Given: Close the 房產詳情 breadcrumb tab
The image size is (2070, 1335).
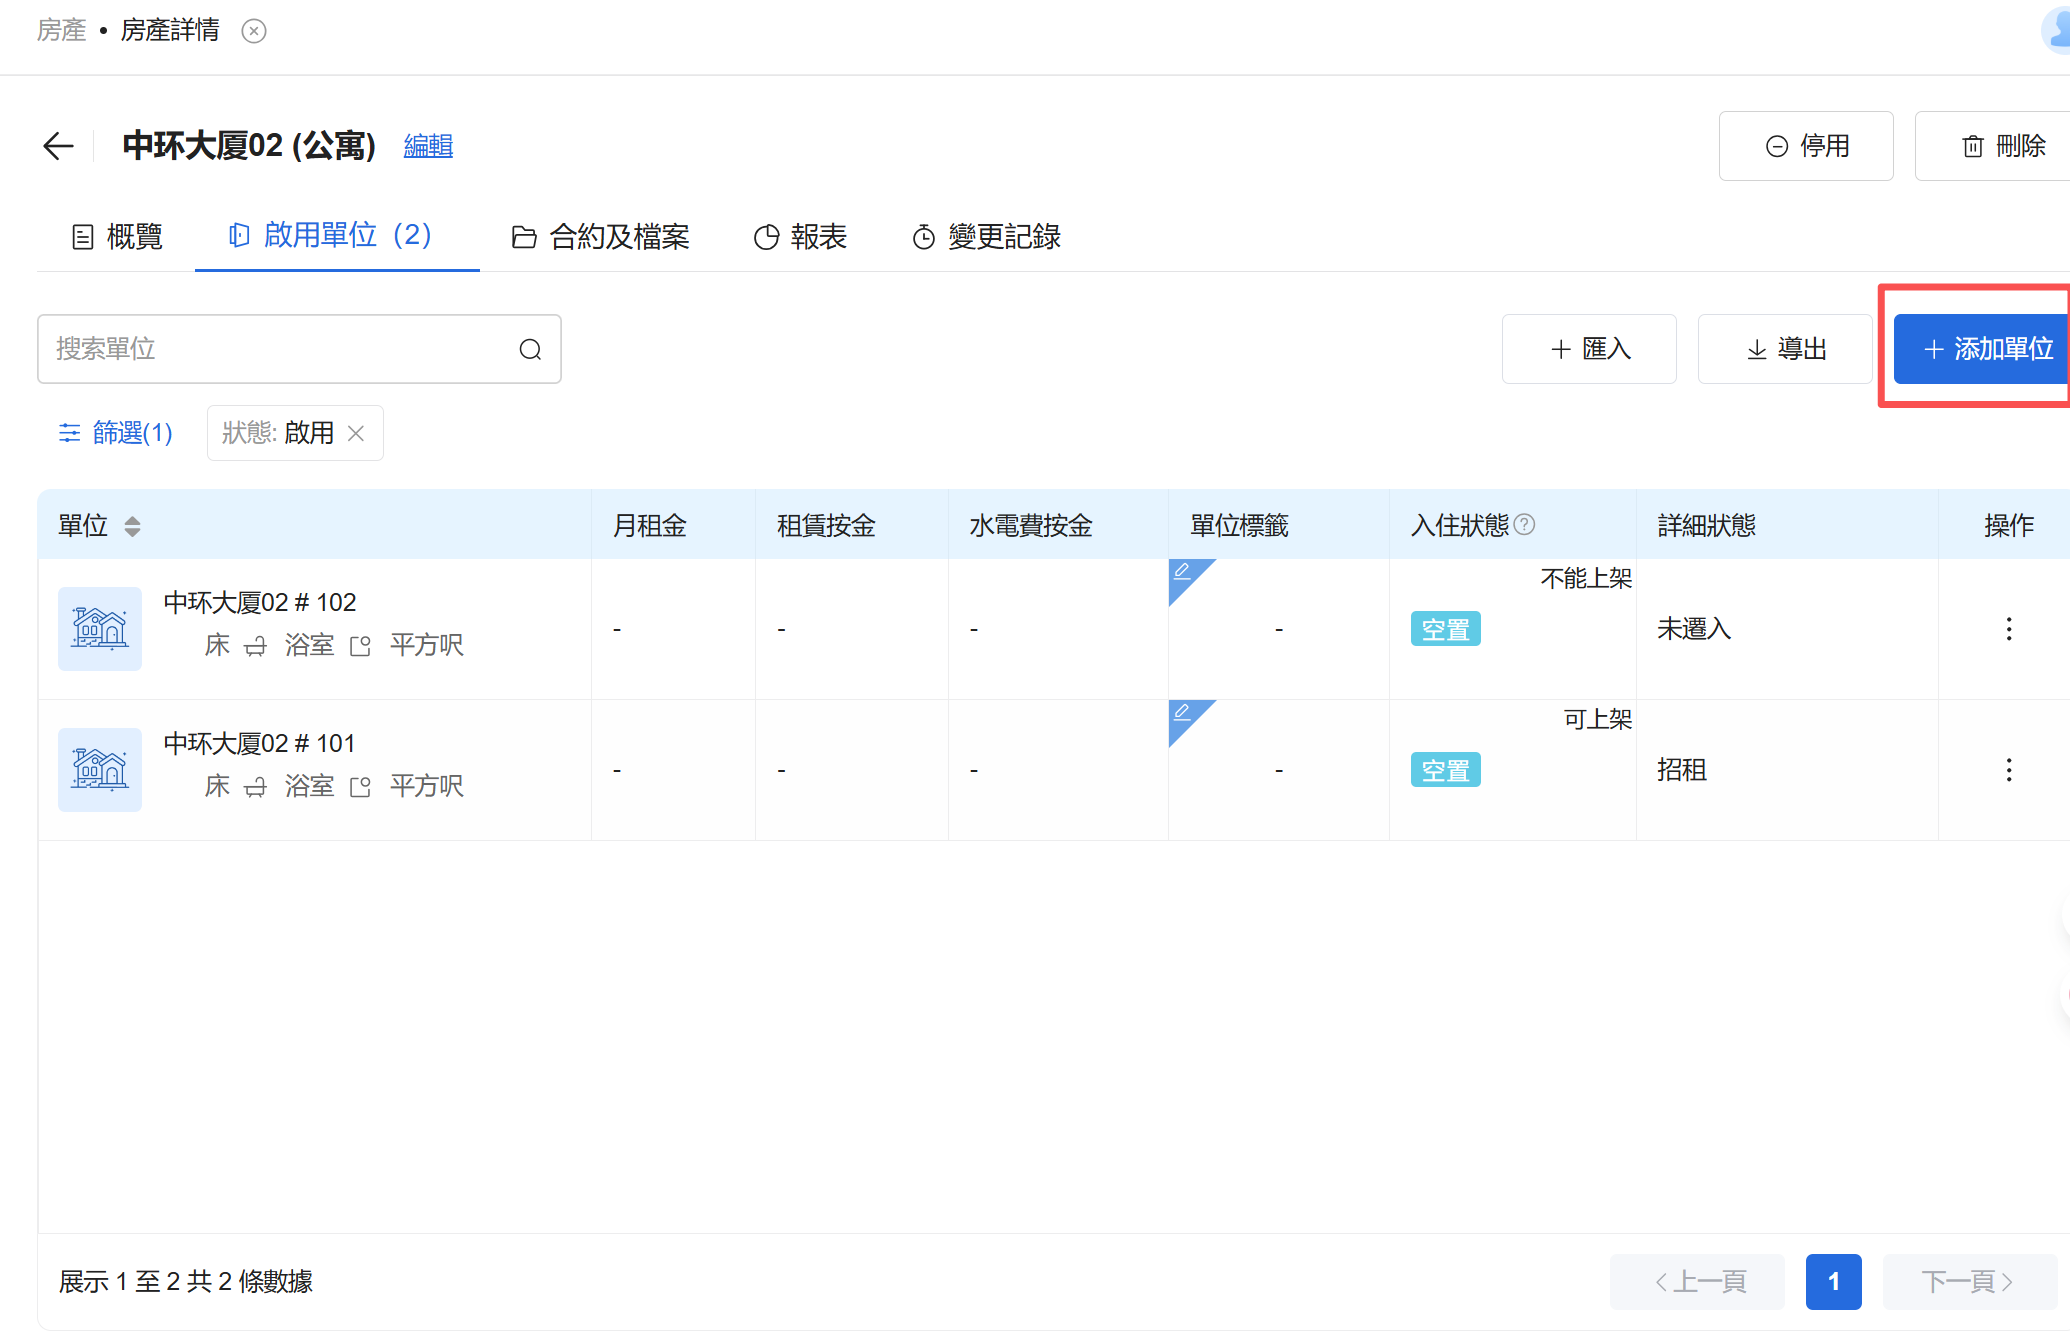Looking at the screenshot, I should (x=254, y=31).
